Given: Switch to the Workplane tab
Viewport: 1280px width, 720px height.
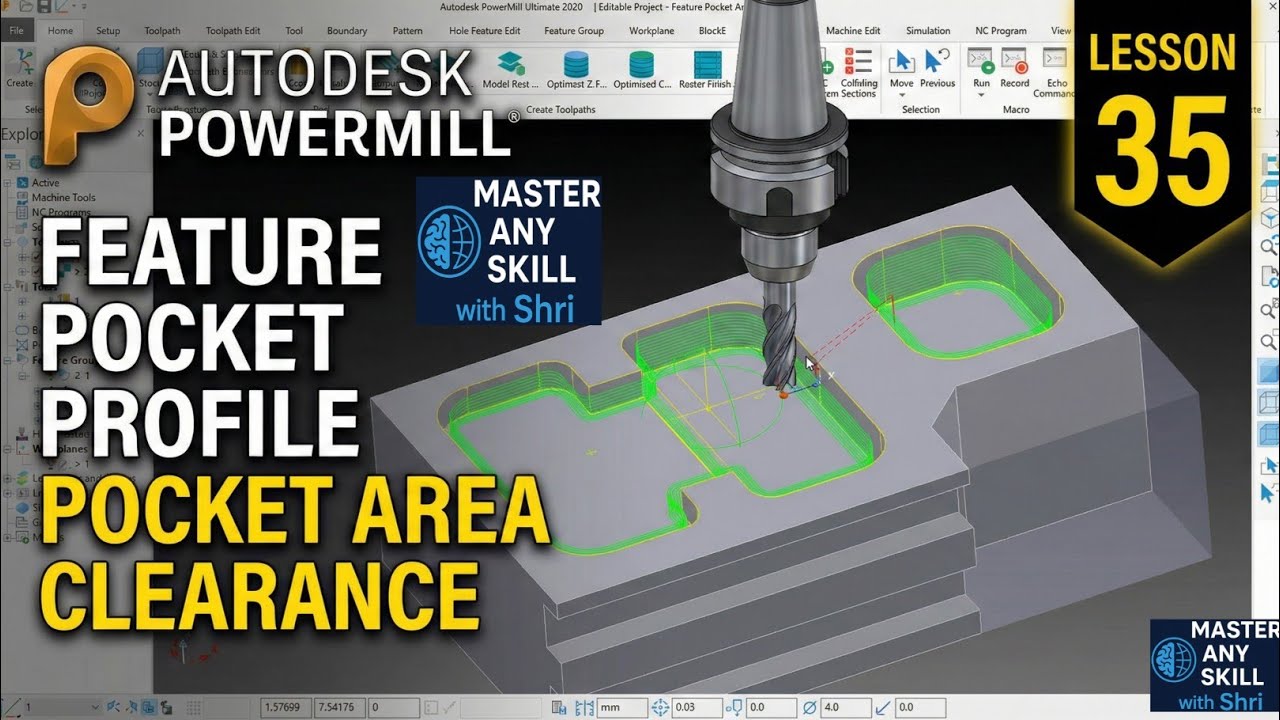Looking at the screenshot, I should [x=651, y=31].
